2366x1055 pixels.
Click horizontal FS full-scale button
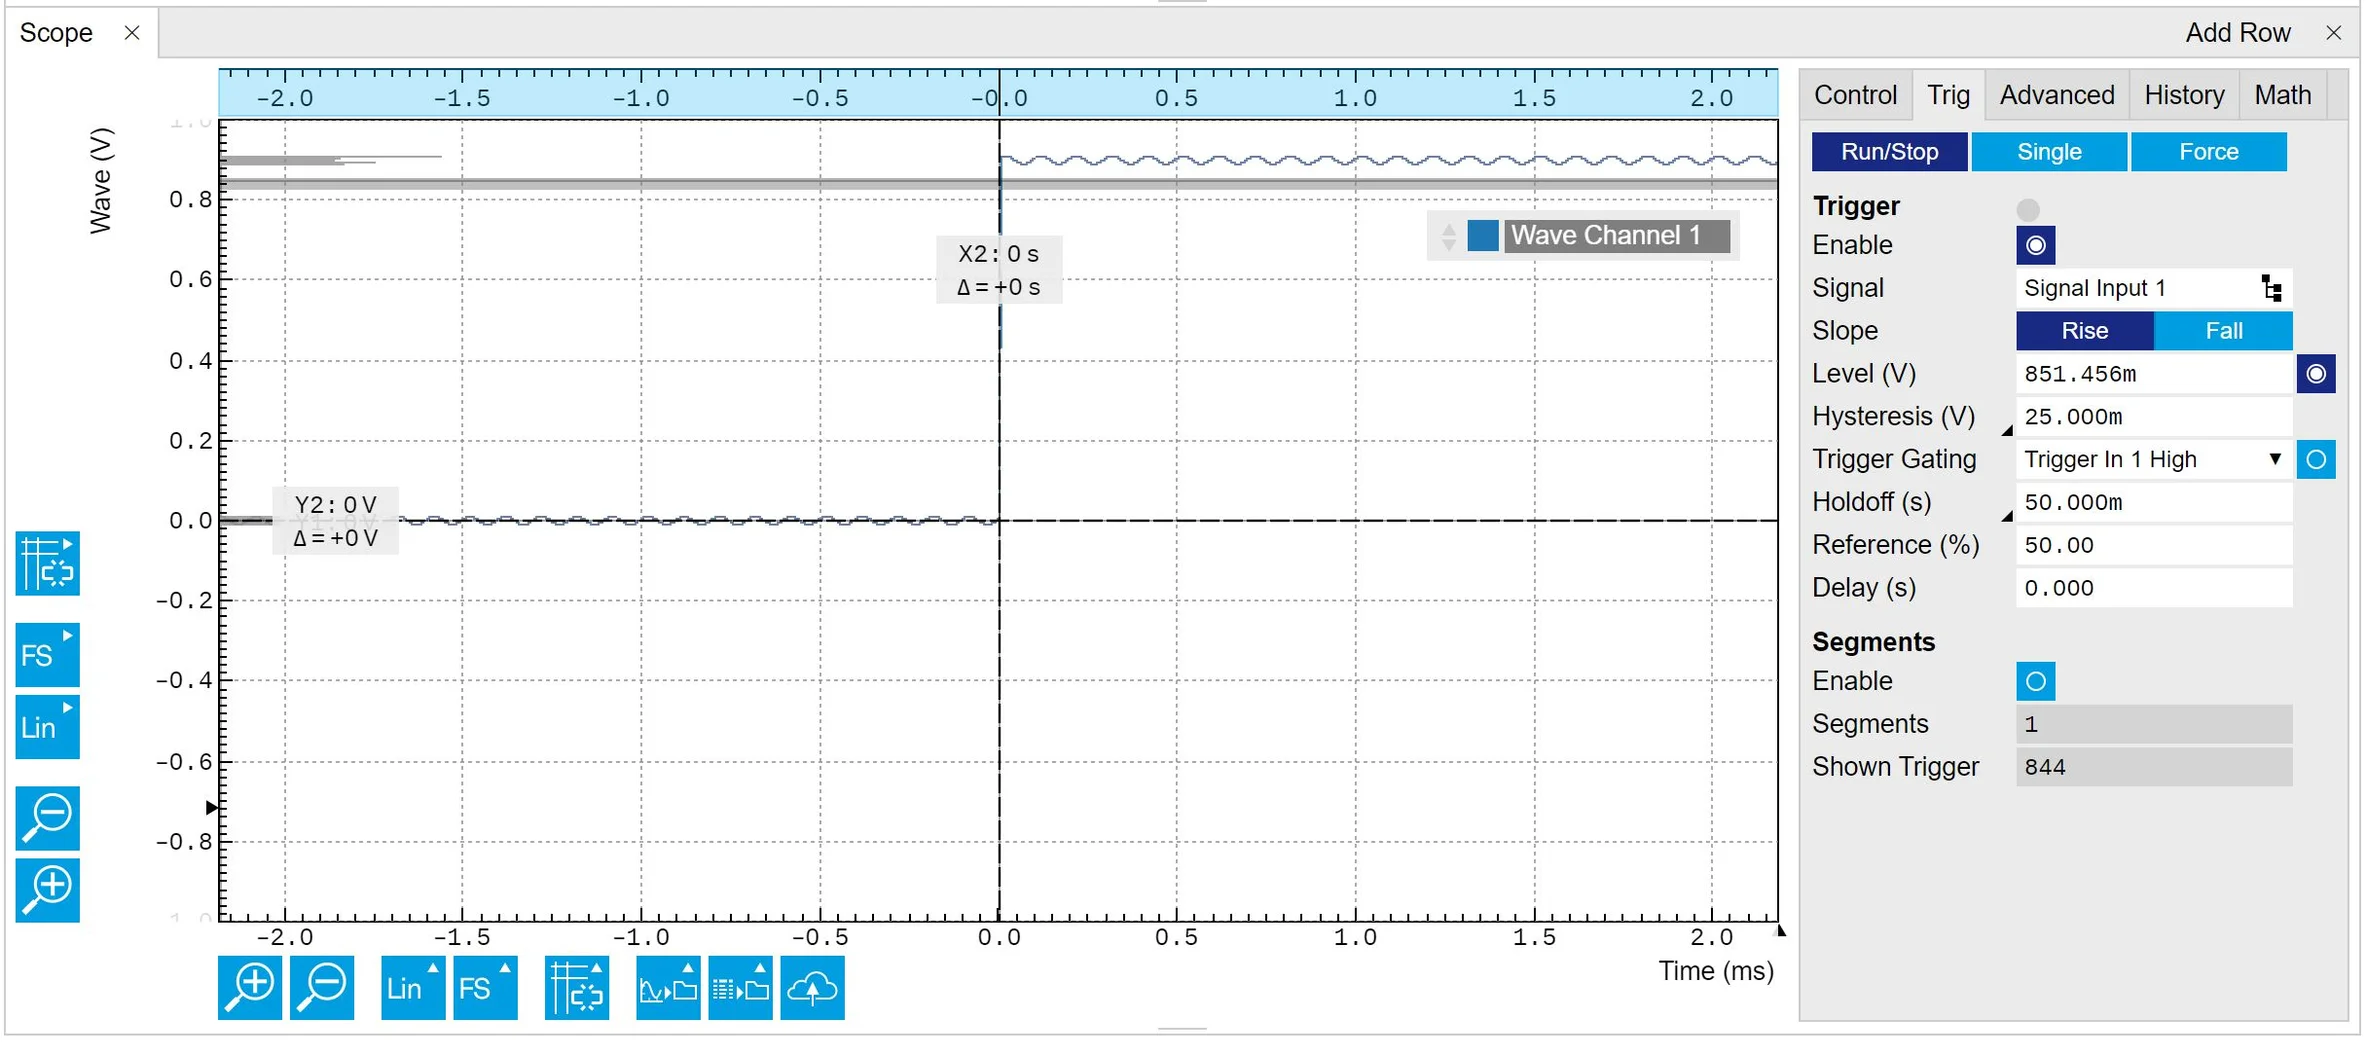(x=485, y=987)
